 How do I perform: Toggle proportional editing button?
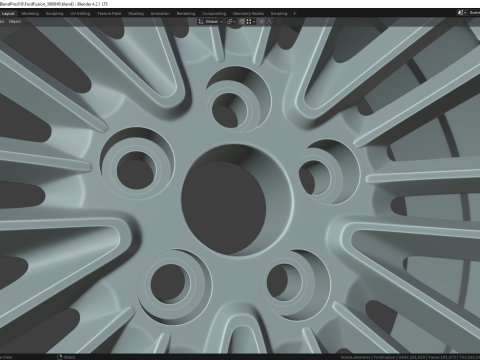(262, 22)
